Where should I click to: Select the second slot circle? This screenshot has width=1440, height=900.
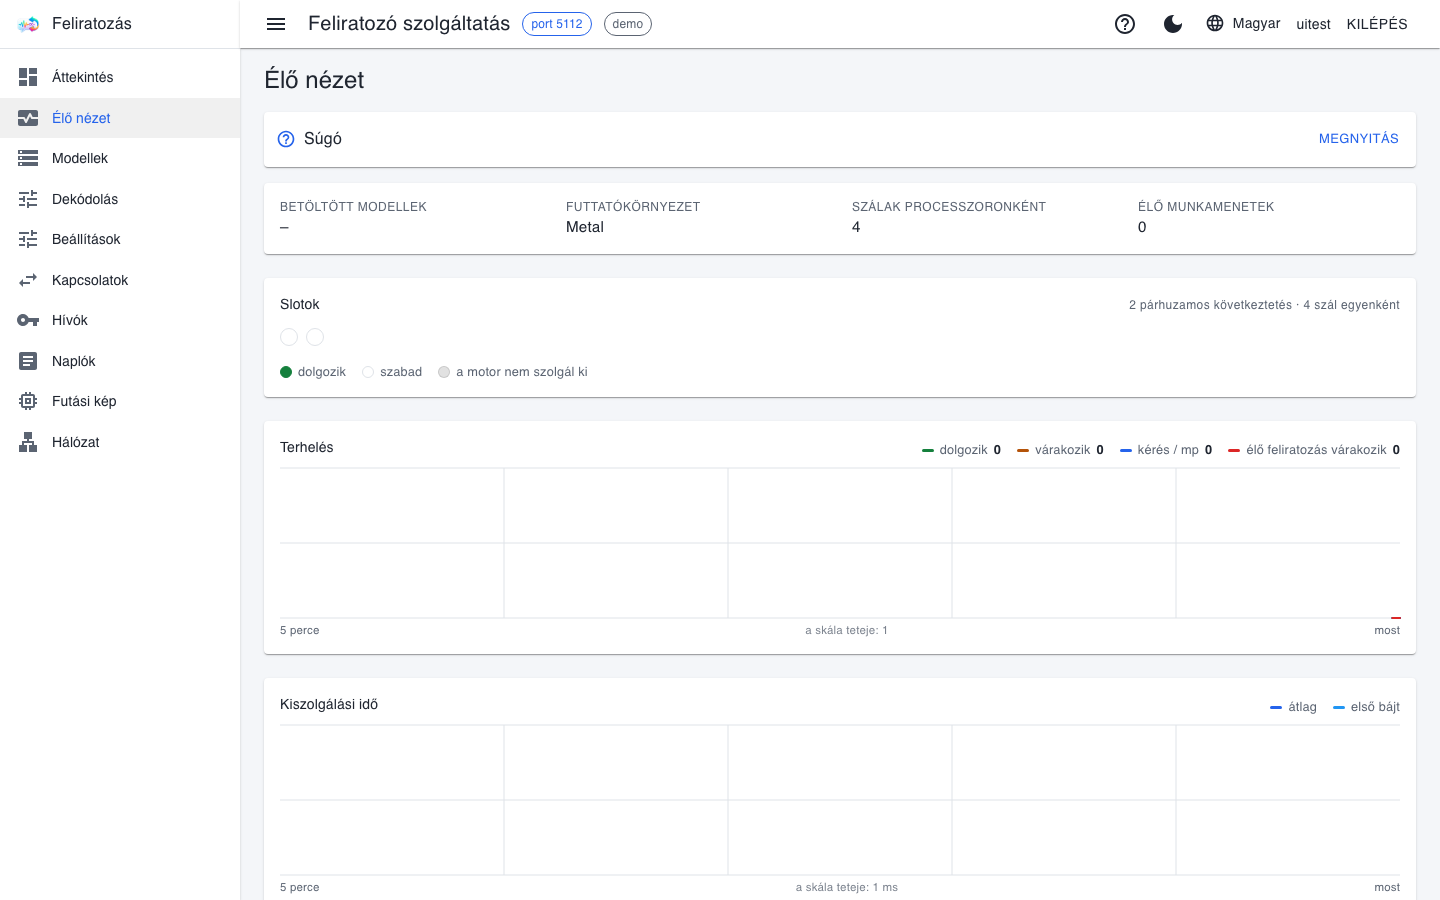coord(315,337)
